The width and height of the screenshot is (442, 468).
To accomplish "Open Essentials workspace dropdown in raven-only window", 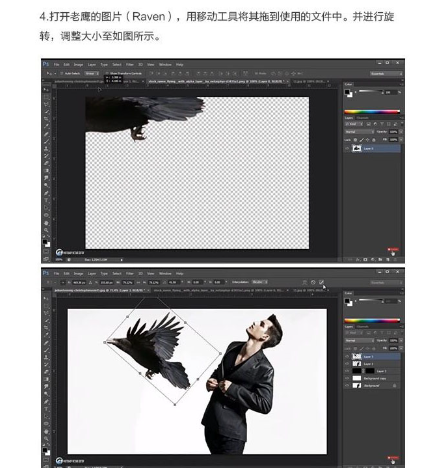I will point(386,73).
